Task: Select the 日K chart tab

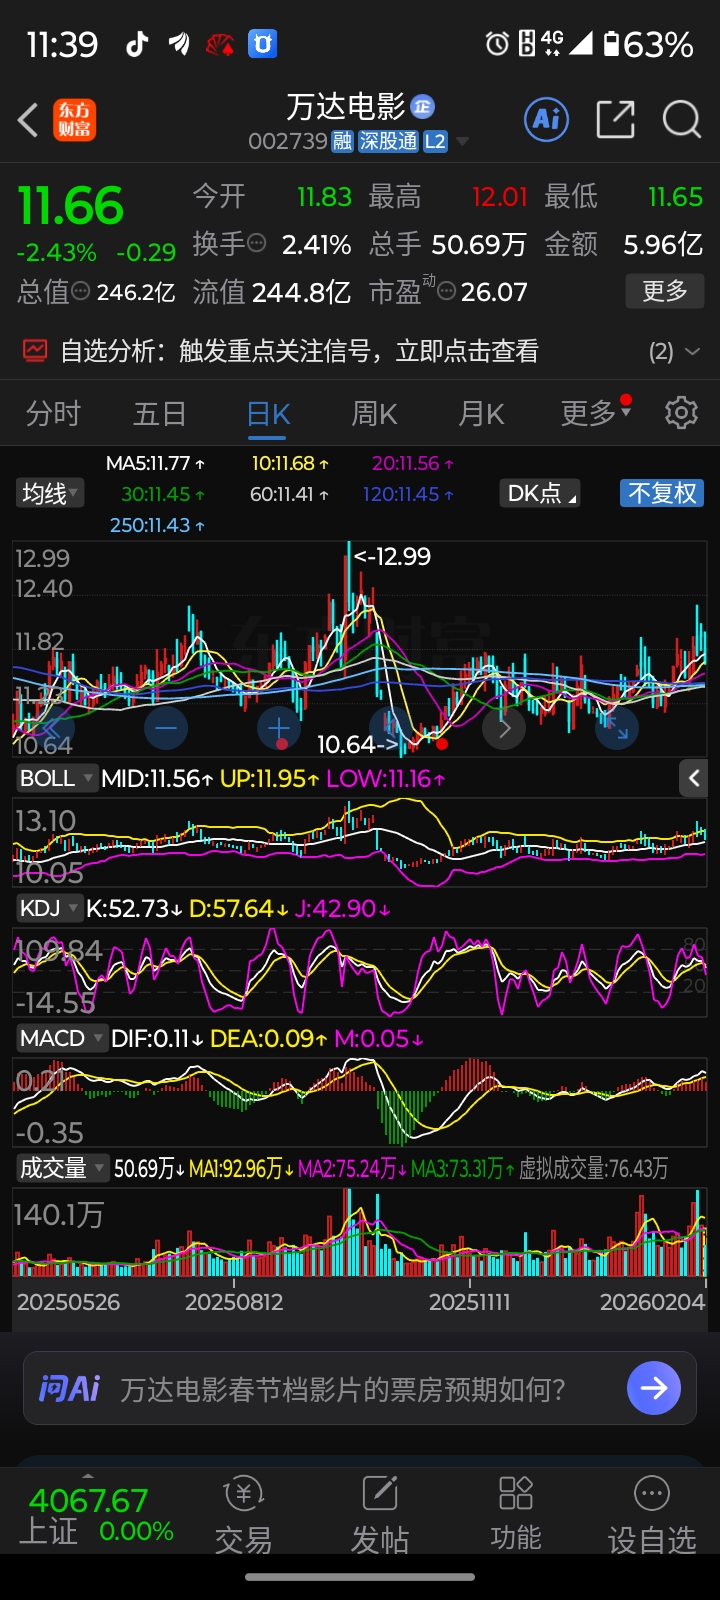Action: coord(268,413)
